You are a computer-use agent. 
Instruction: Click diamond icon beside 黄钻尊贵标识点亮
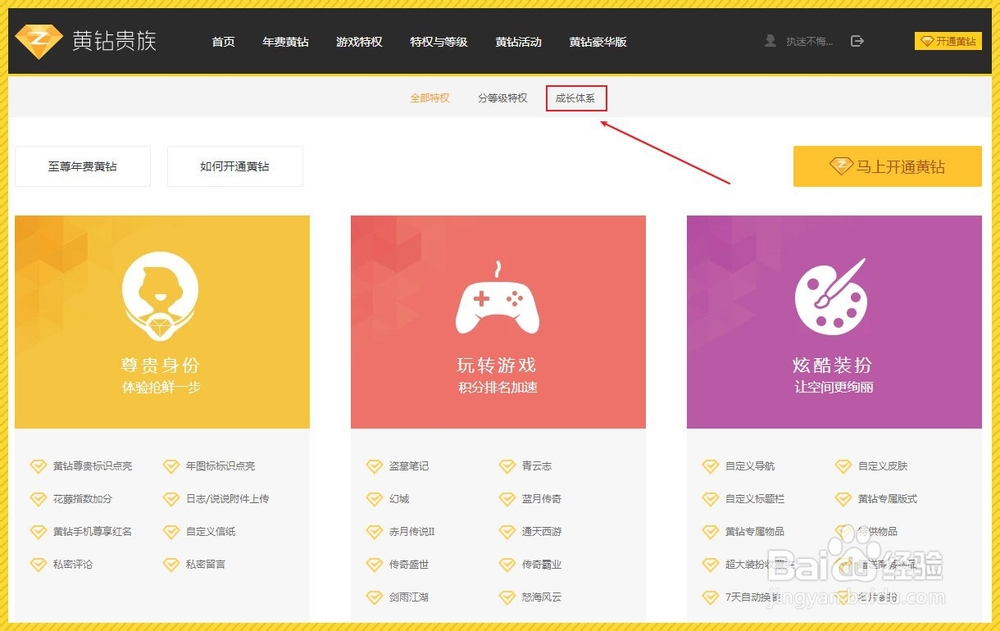38,466
